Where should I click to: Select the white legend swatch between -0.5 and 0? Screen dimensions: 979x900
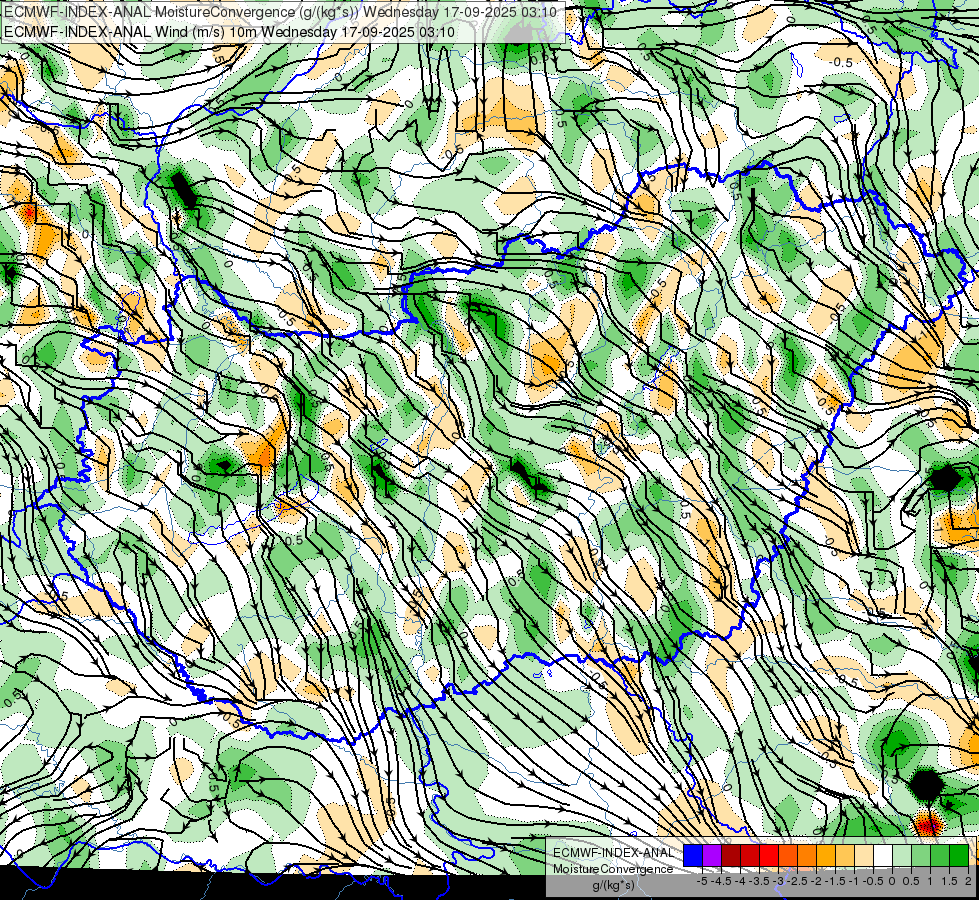tap(883, 855)
